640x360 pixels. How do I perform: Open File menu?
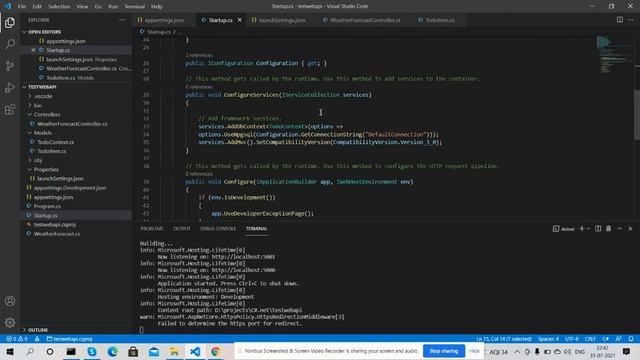[22, 7]
